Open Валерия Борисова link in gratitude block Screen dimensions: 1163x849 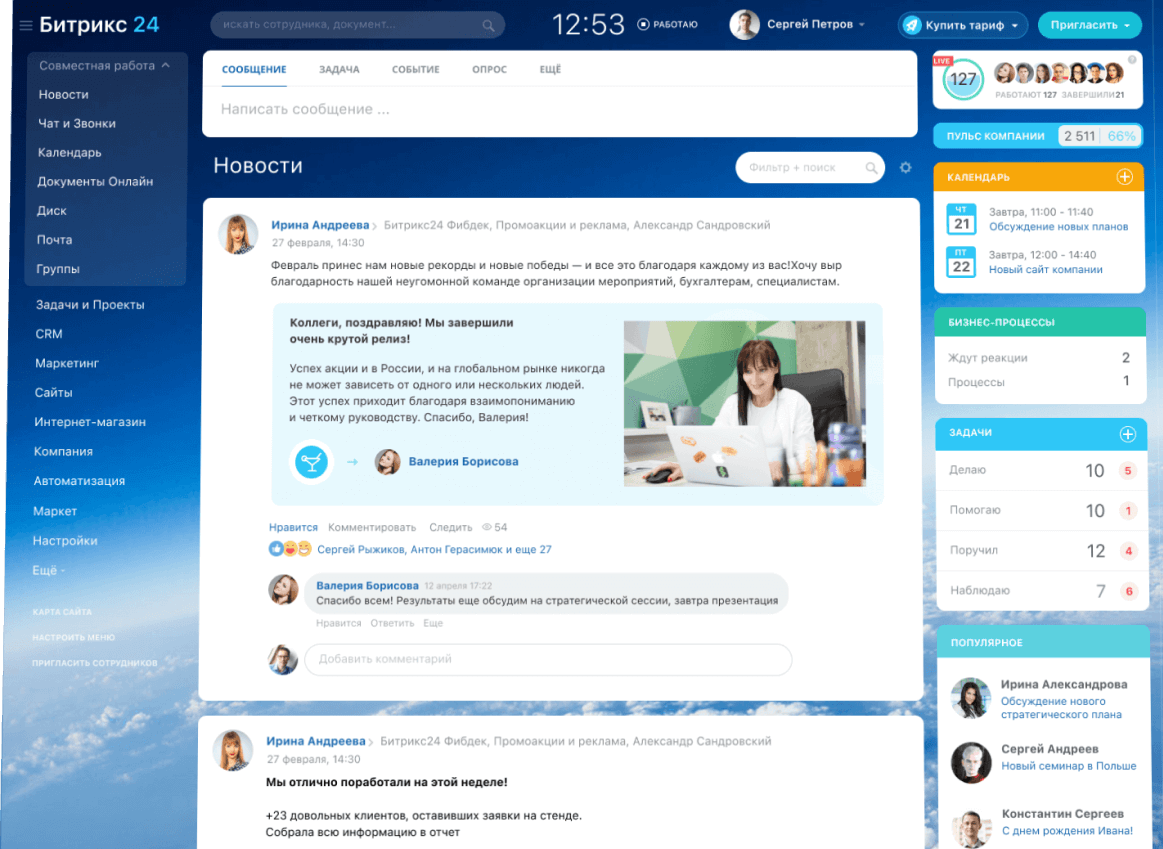click(x=464, y=461)
